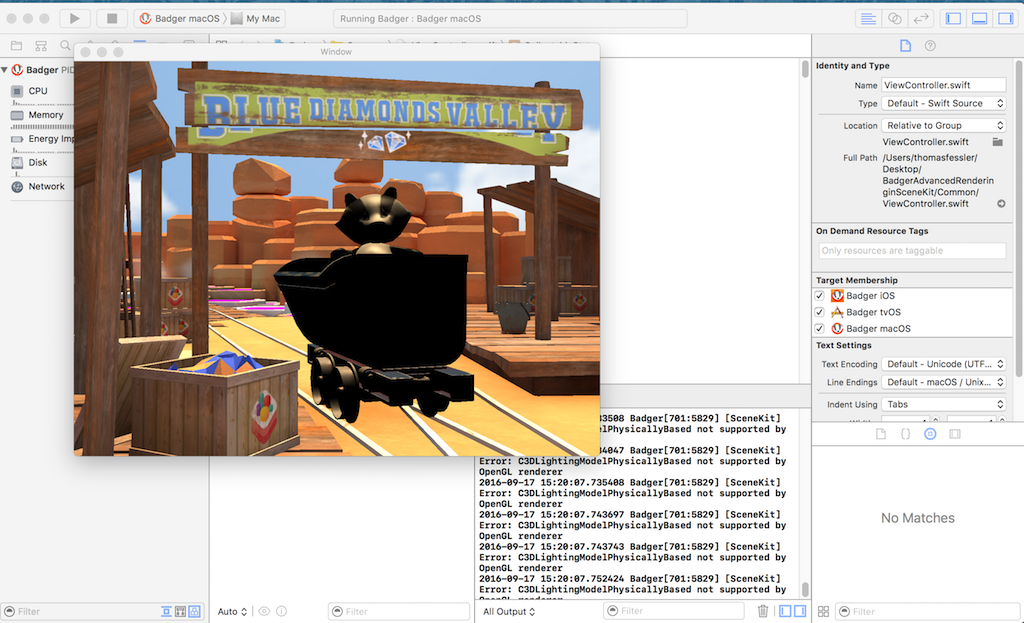Screen dimensions: 1024x623
Task: Open the Indent Using dropdown
Action: [944, 403]
